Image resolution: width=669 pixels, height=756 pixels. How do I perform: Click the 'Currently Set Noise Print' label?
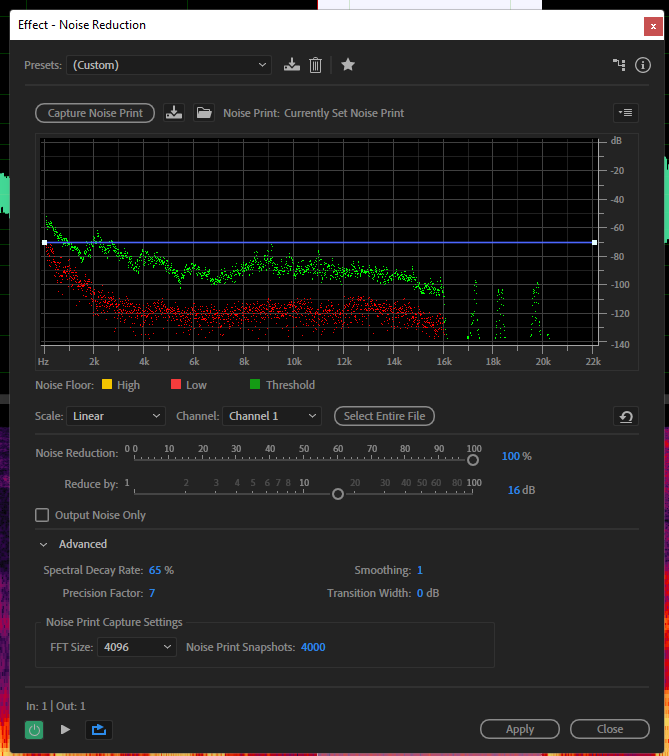coord(344,113)
